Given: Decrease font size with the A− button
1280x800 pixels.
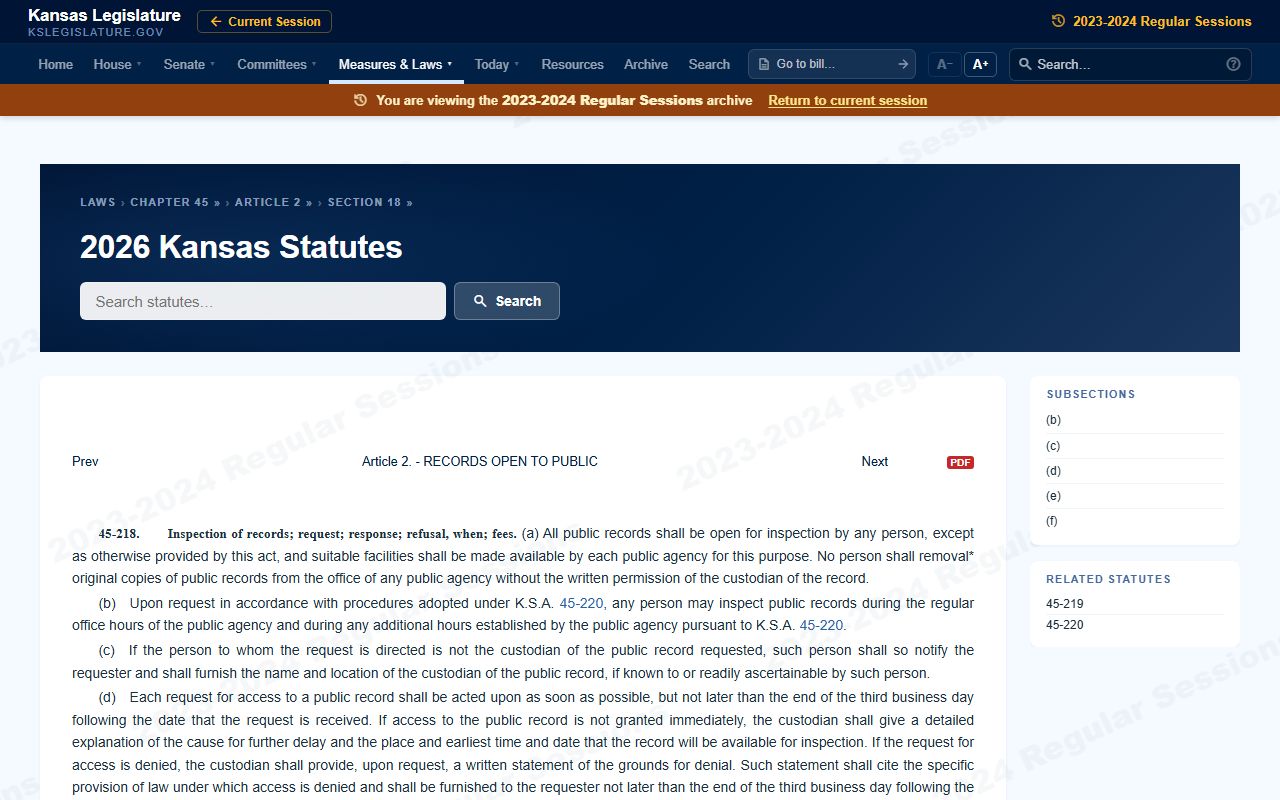Looking at the screenshot, I should [x=944, y=64].
